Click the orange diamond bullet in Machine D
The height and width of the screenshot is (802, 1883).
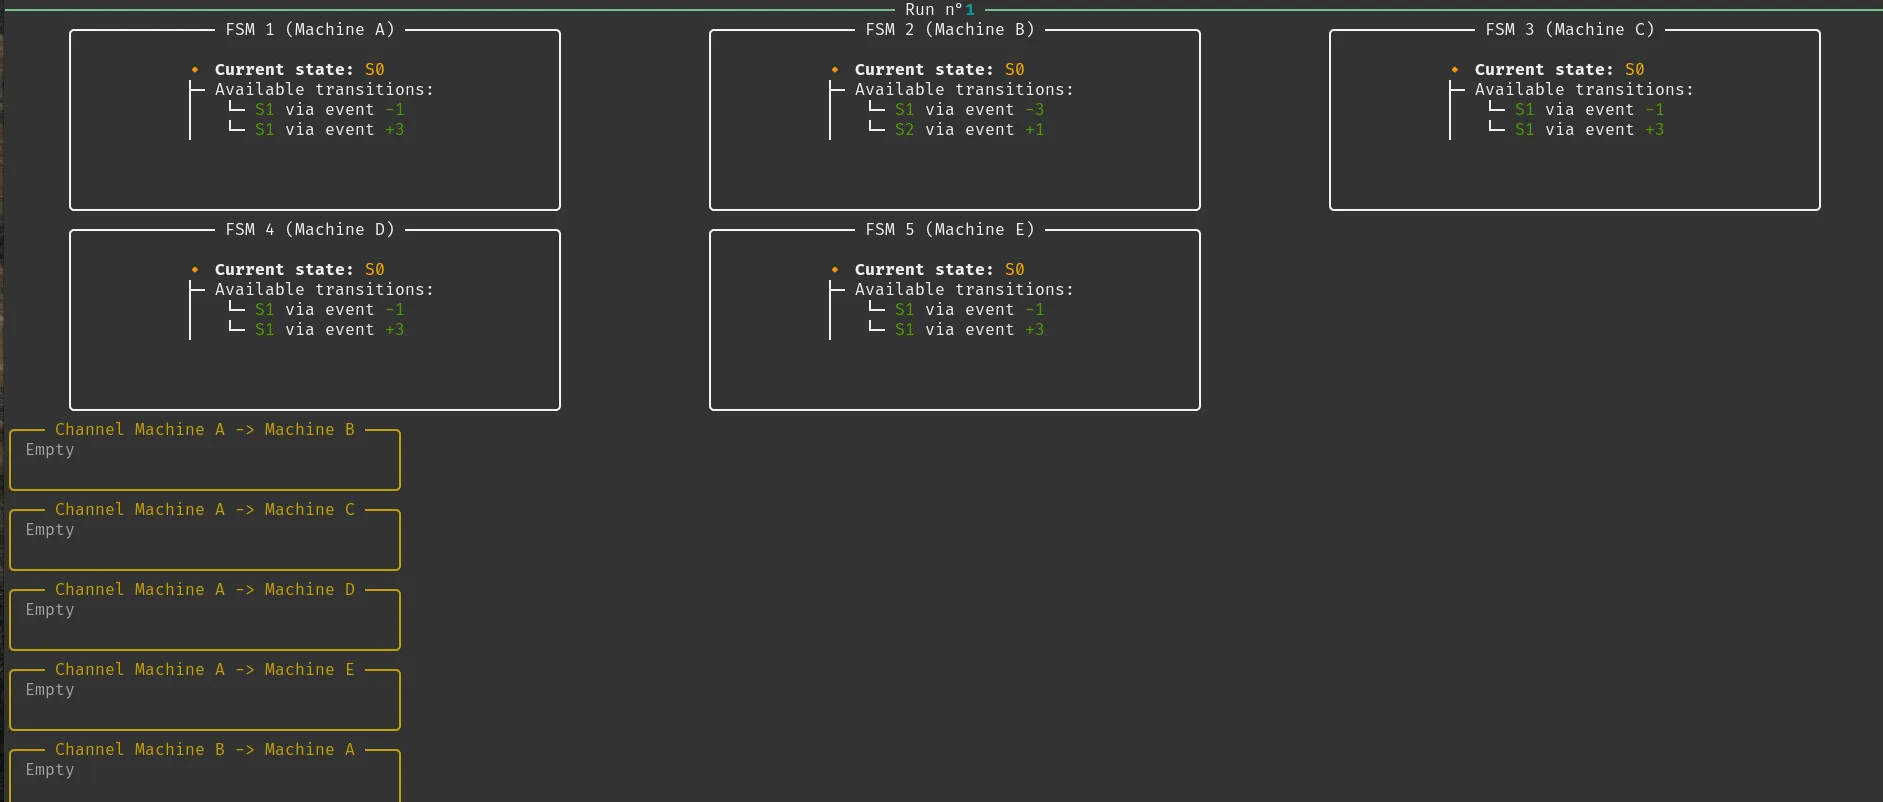195,270
